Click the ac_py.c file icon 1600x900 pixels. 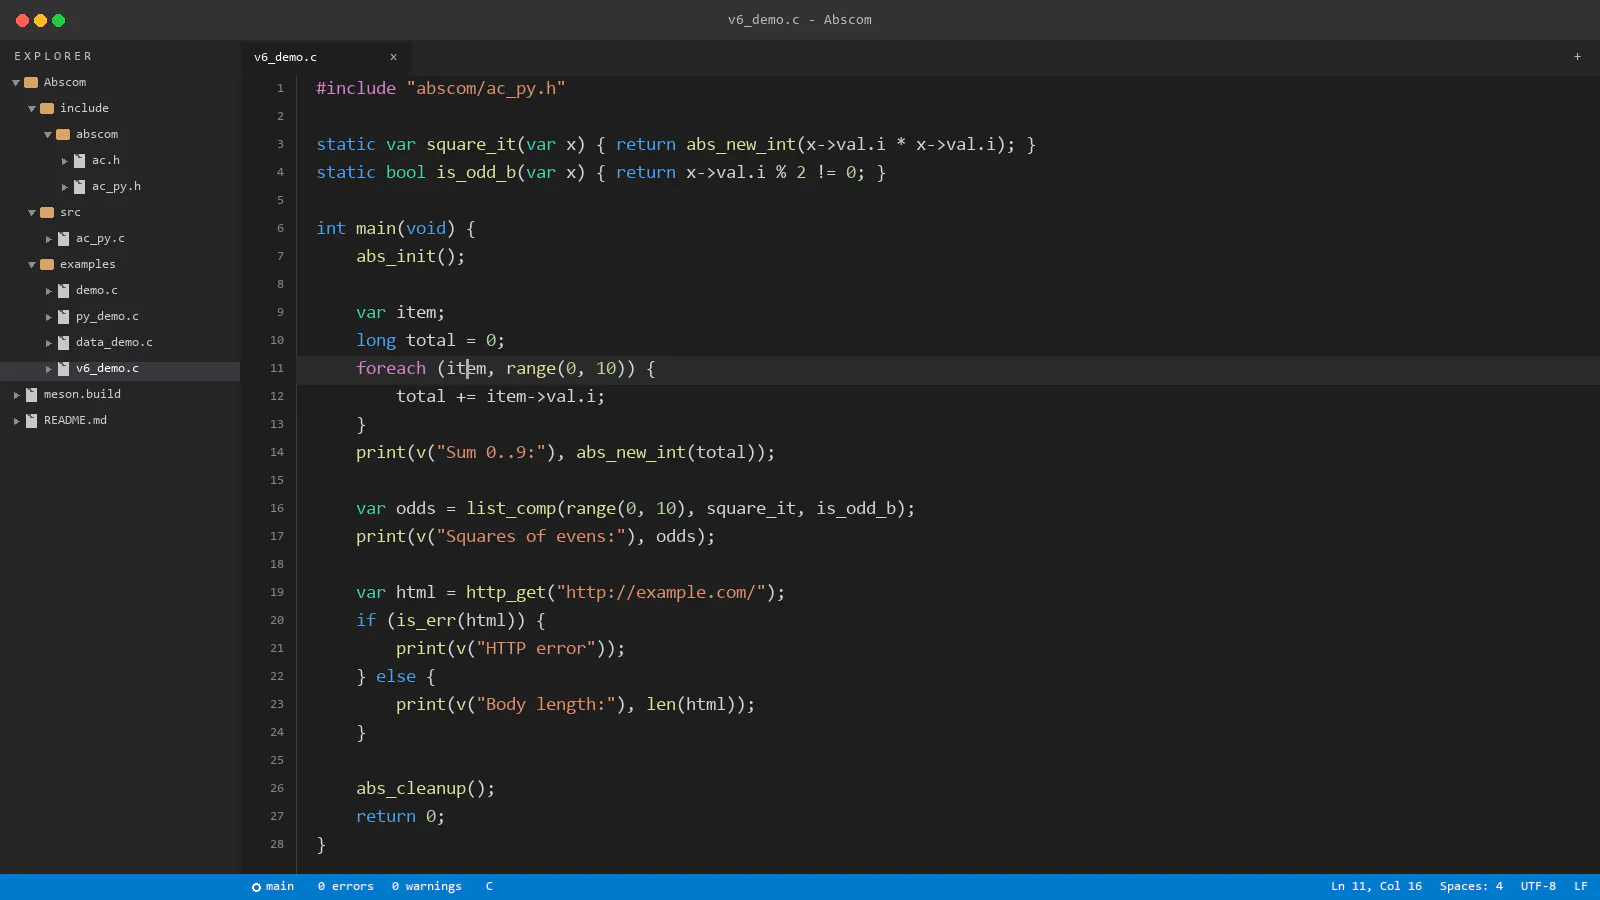(64, 238)
